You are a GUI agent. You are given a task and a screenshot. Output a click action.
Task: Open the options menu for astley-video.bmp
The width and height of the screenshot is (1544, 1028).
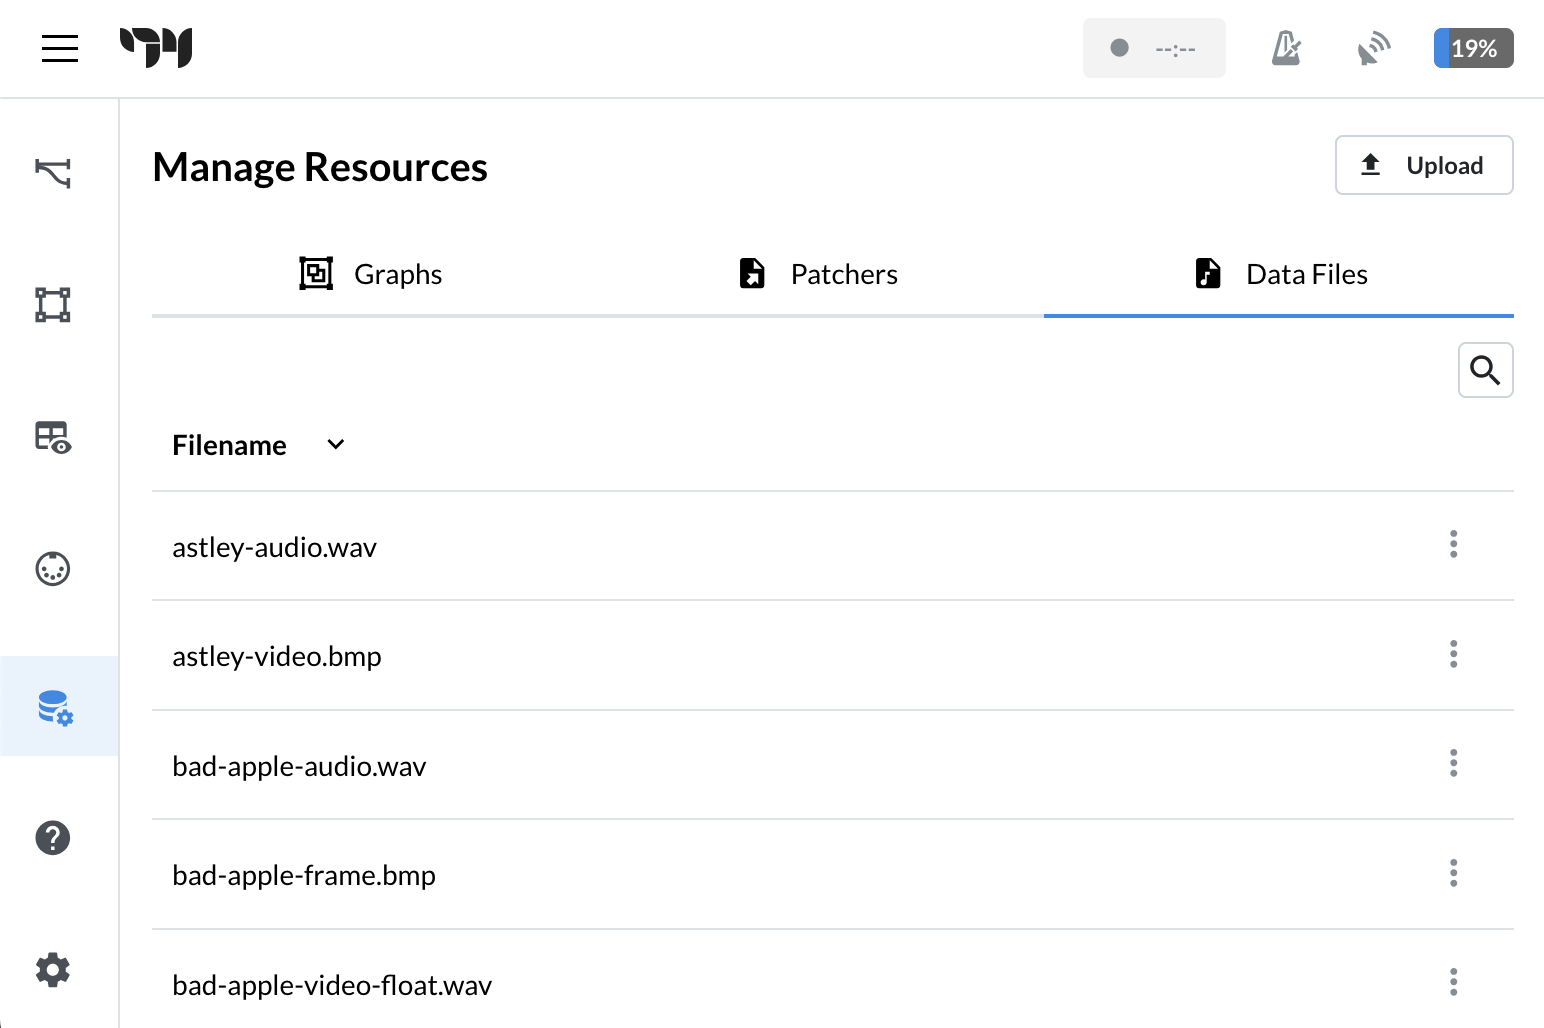(x=1454, y=654)
